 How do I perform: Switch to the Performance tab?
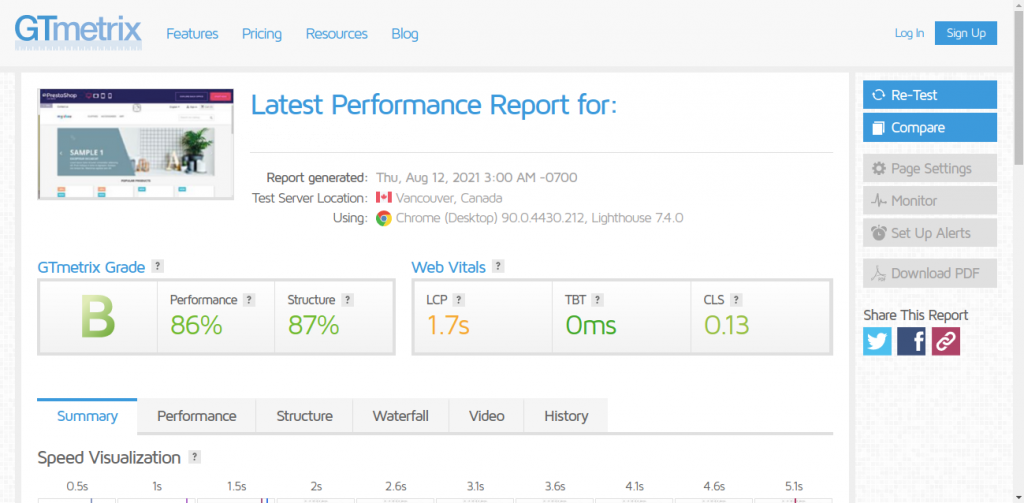pyautogui.click(x=197, y=416)
